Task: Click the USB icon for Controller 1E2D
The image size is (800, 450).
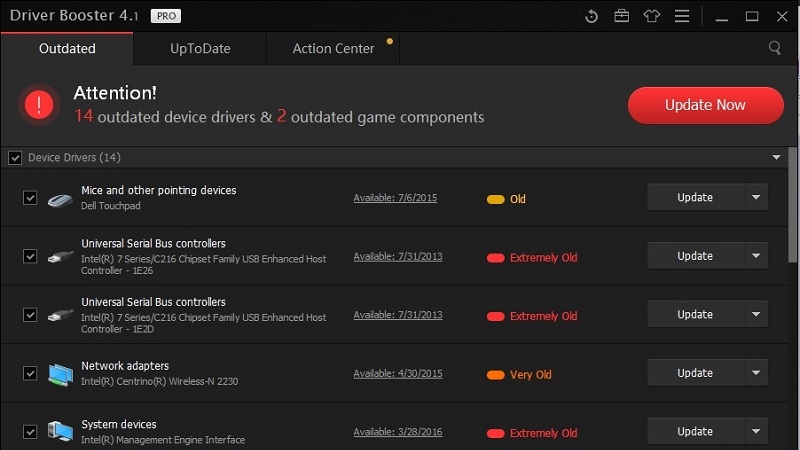Action: (60, 315)
